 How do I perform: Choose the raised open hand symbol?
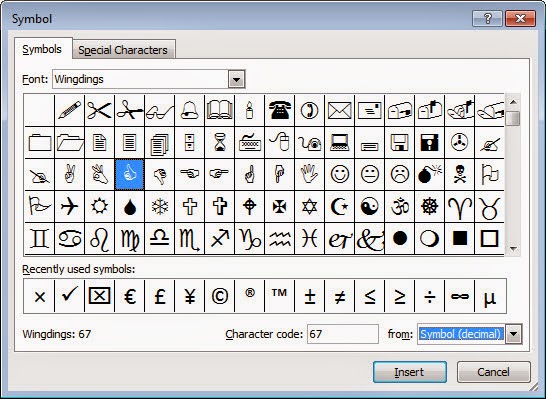pos(309,174)
